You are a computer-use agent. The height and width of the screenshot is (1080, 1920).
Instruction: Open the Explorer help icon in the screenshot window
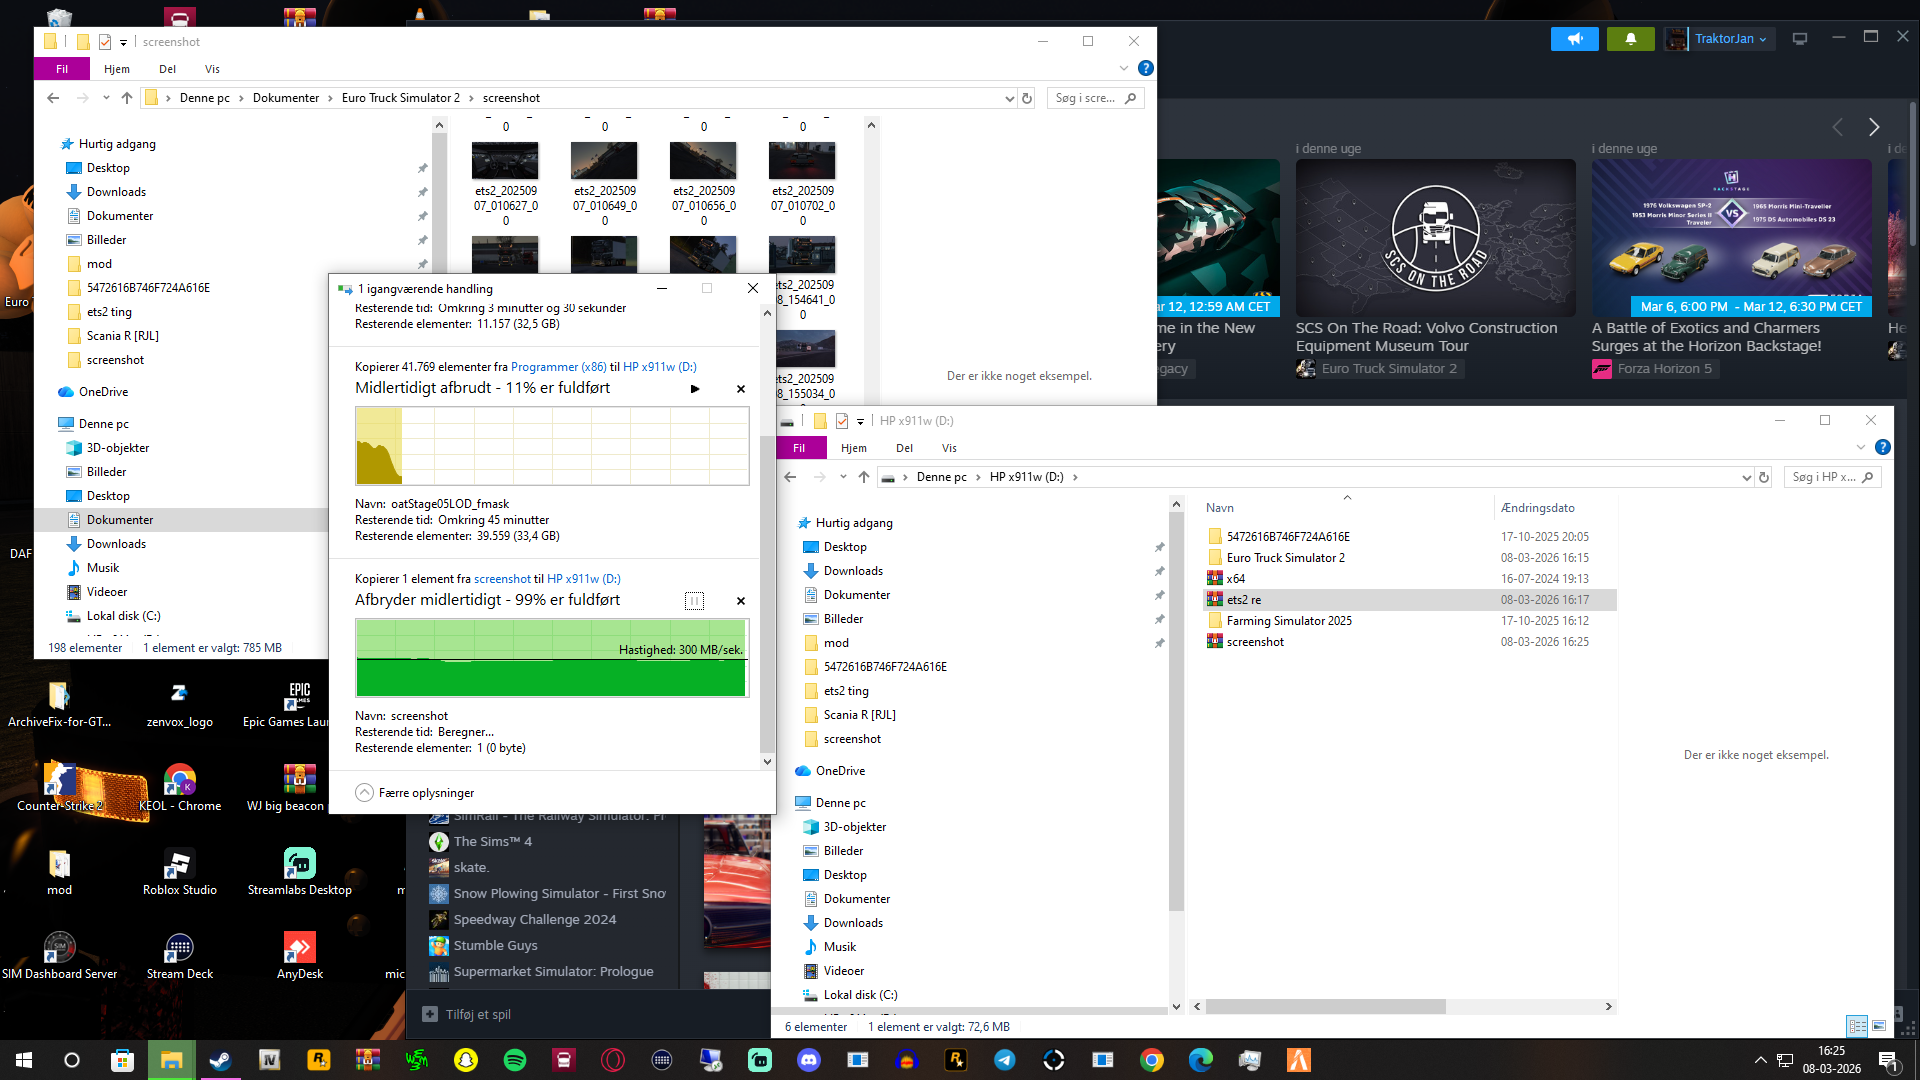click(x=1146, y=68)
